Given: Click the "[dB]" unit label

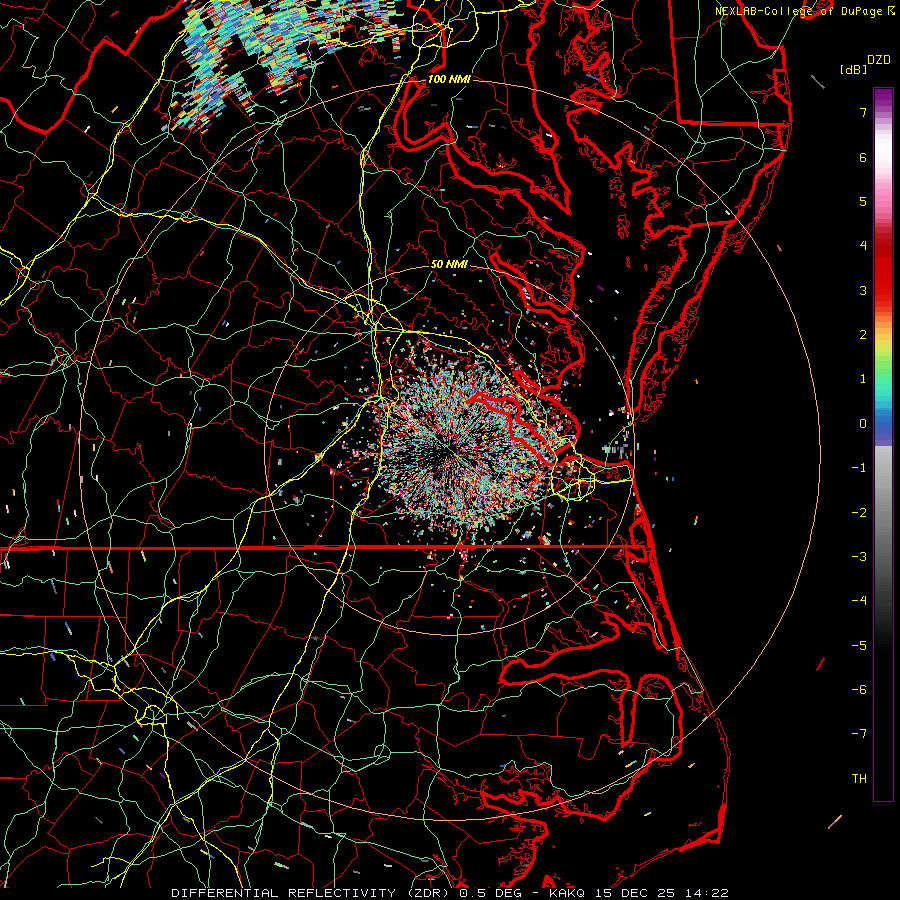Looking at the screenshot, I should click(x=854, y=69).
